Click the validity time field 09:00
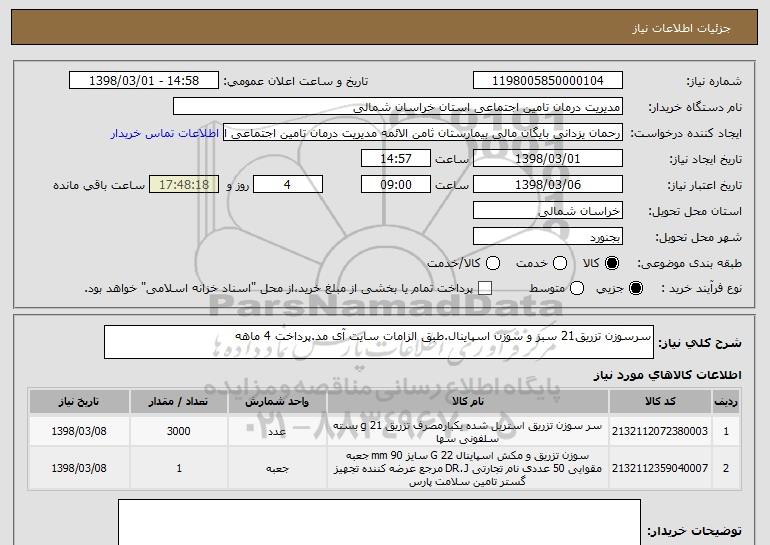Image resolution: width=770 pixels, height=545 pixels. tap(396, 185)
